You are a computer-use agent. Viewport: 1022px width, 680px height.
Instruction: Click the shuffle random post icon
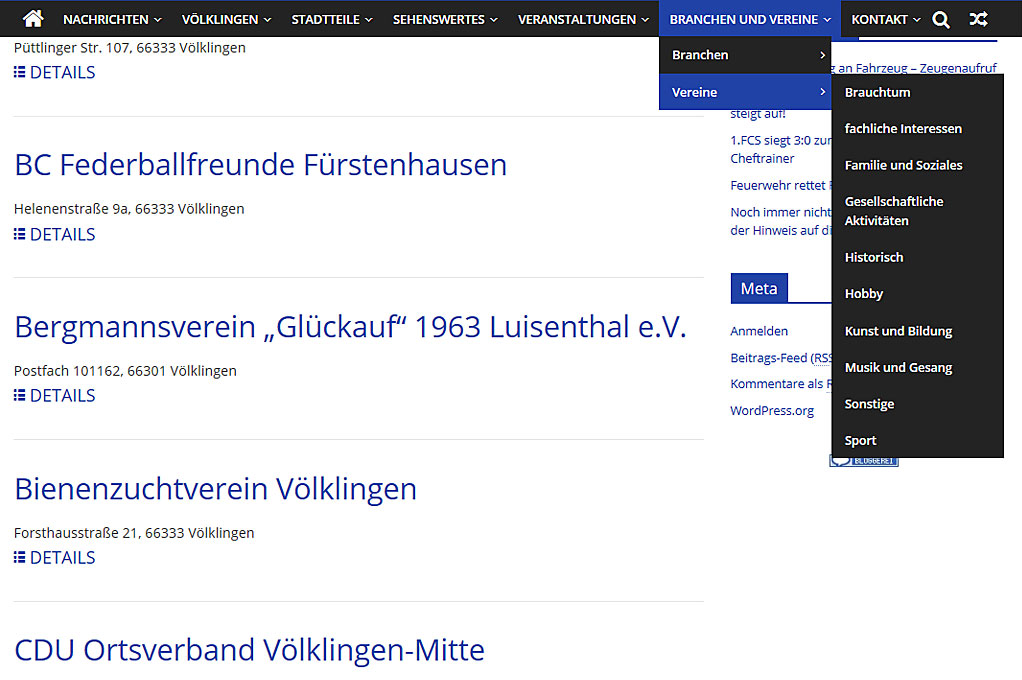(978, 19)
